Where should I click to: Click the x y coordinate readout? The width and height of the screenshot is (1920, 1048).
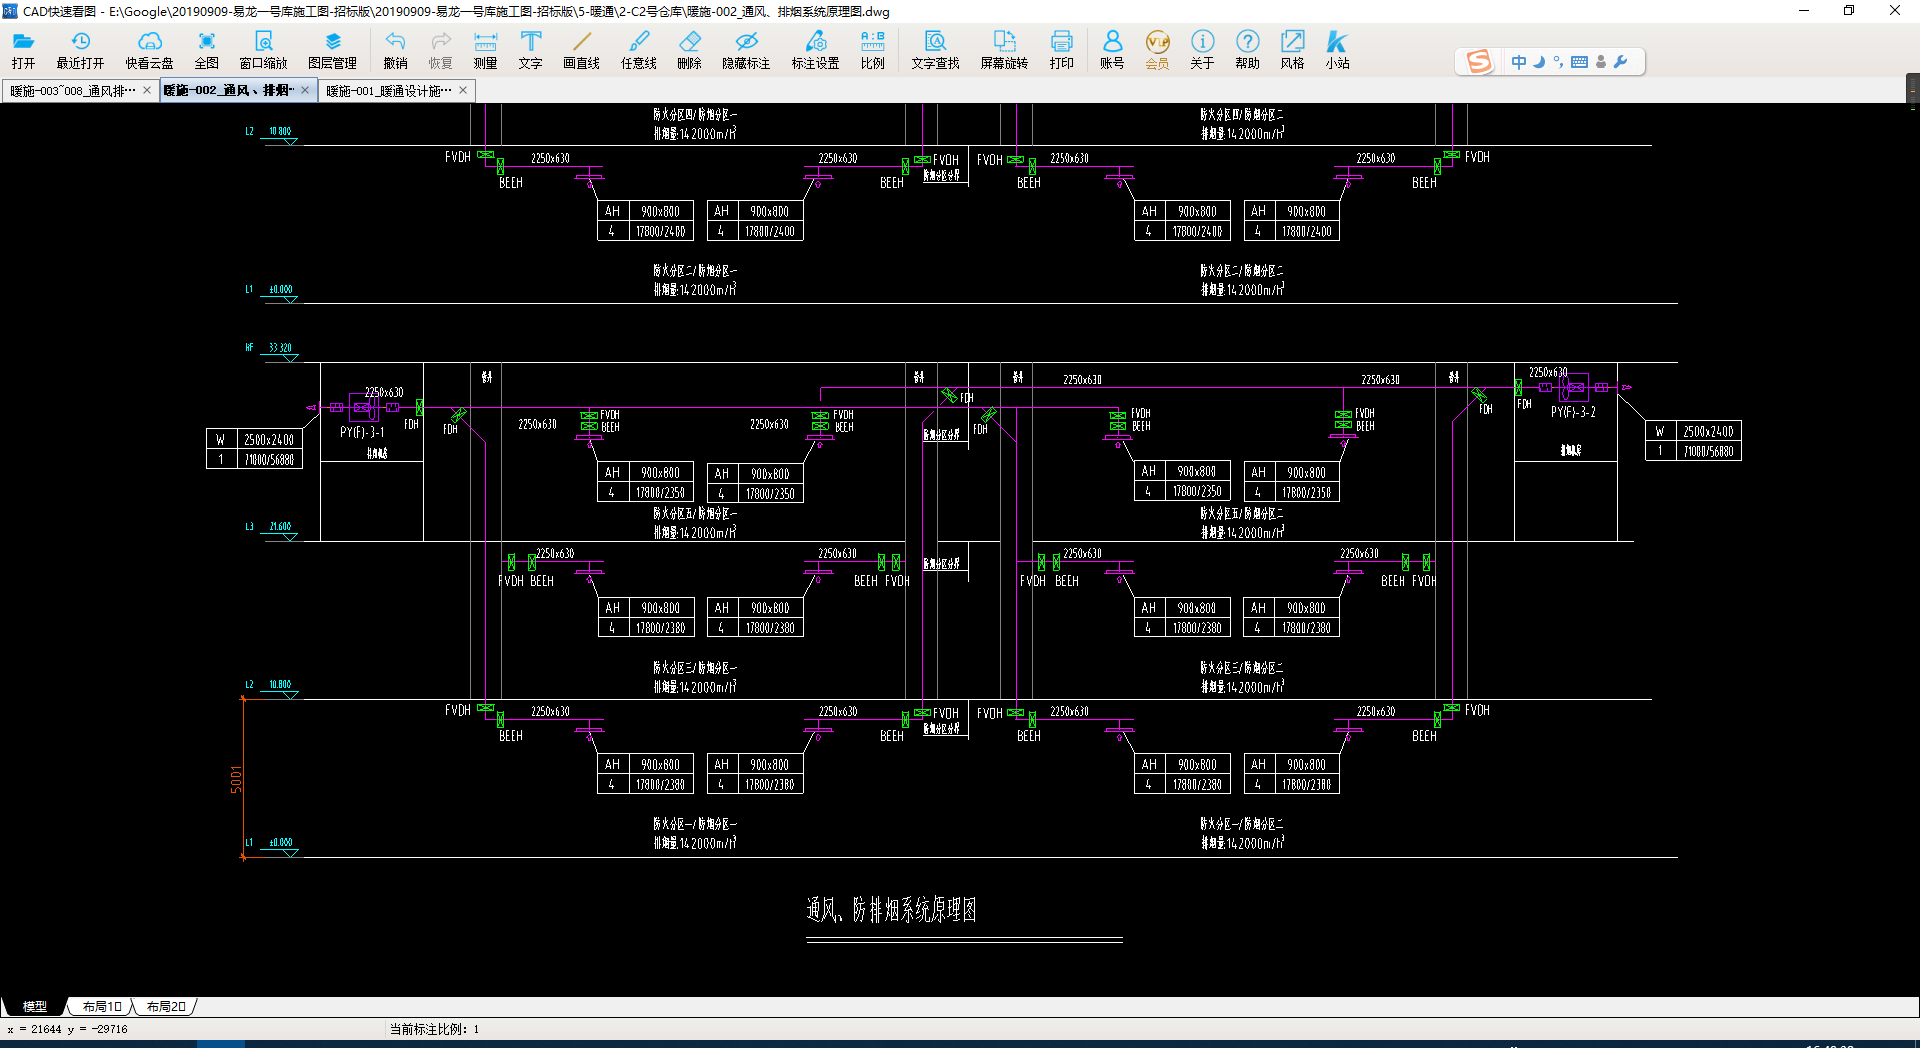pyautogui.click(x=67, y=1029)
